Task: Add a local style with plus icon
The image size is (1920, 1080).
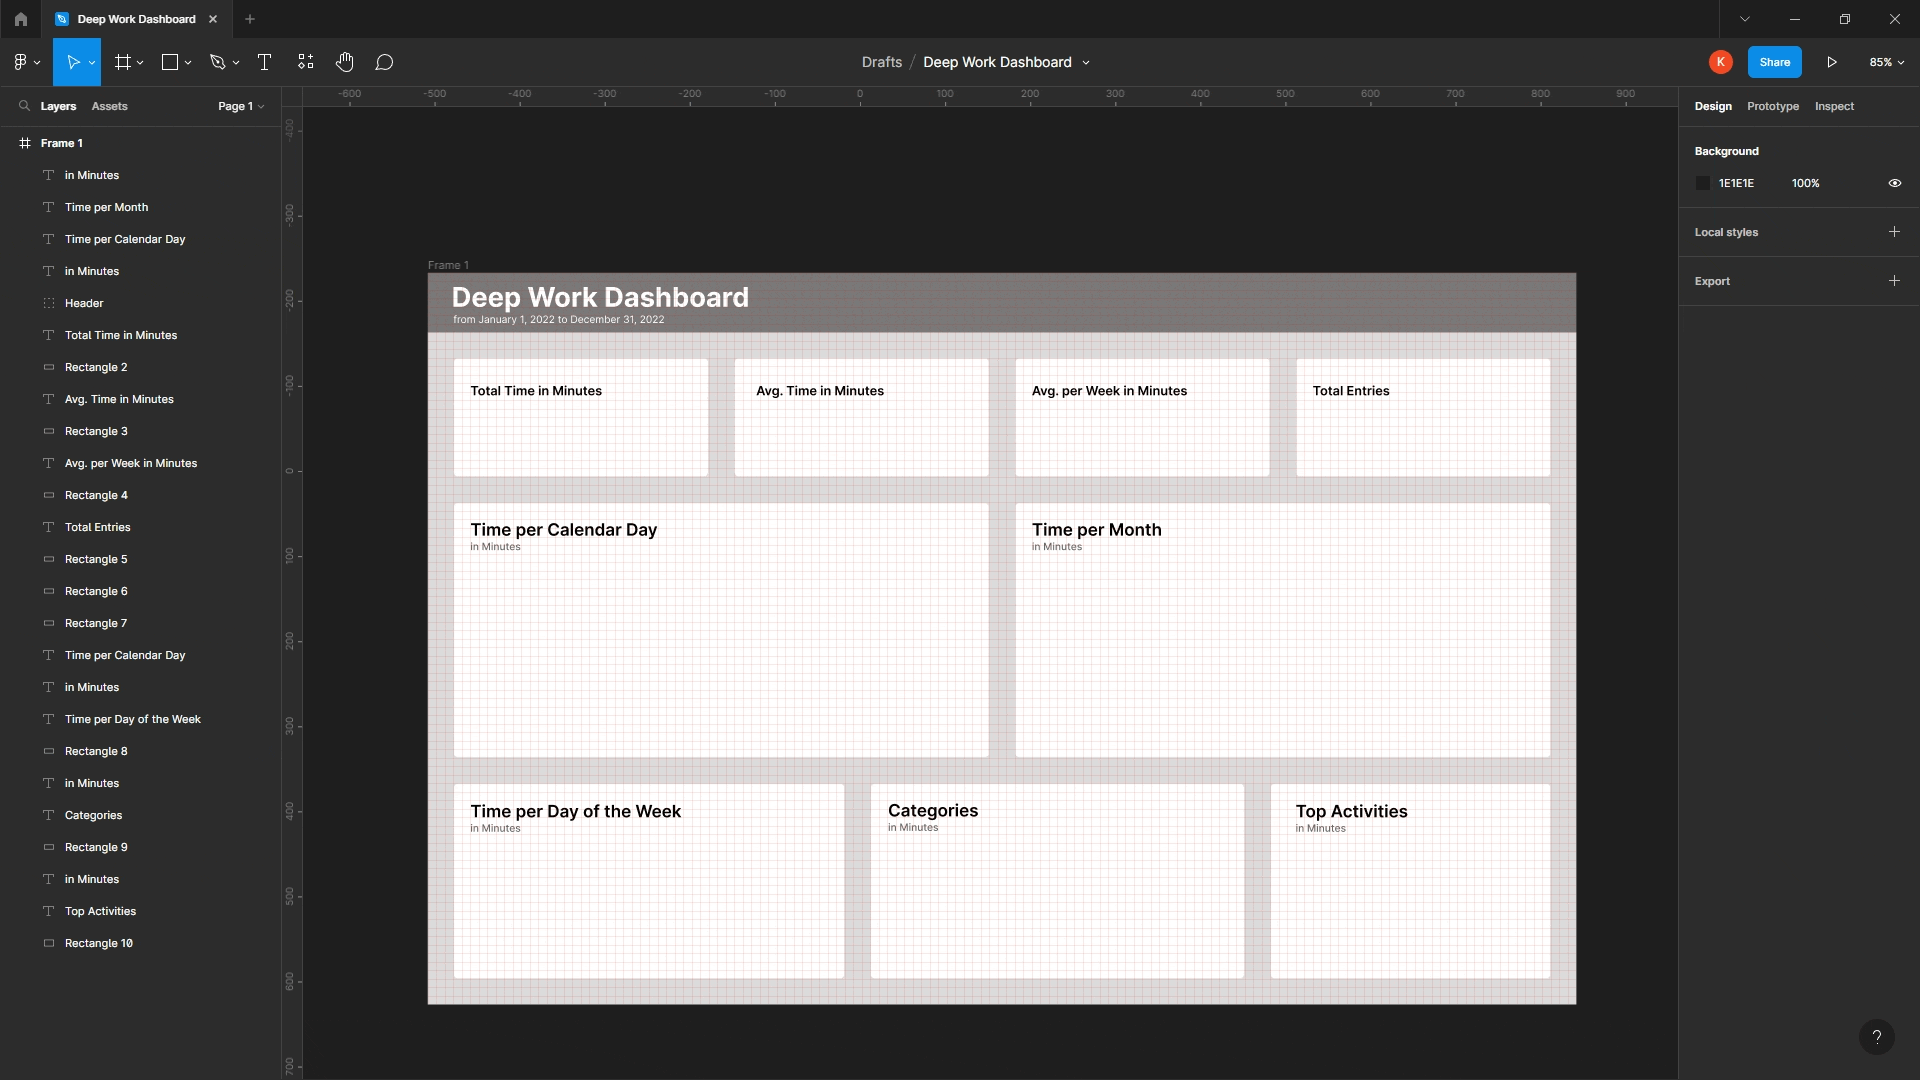Action: (x=1894, y=232)
